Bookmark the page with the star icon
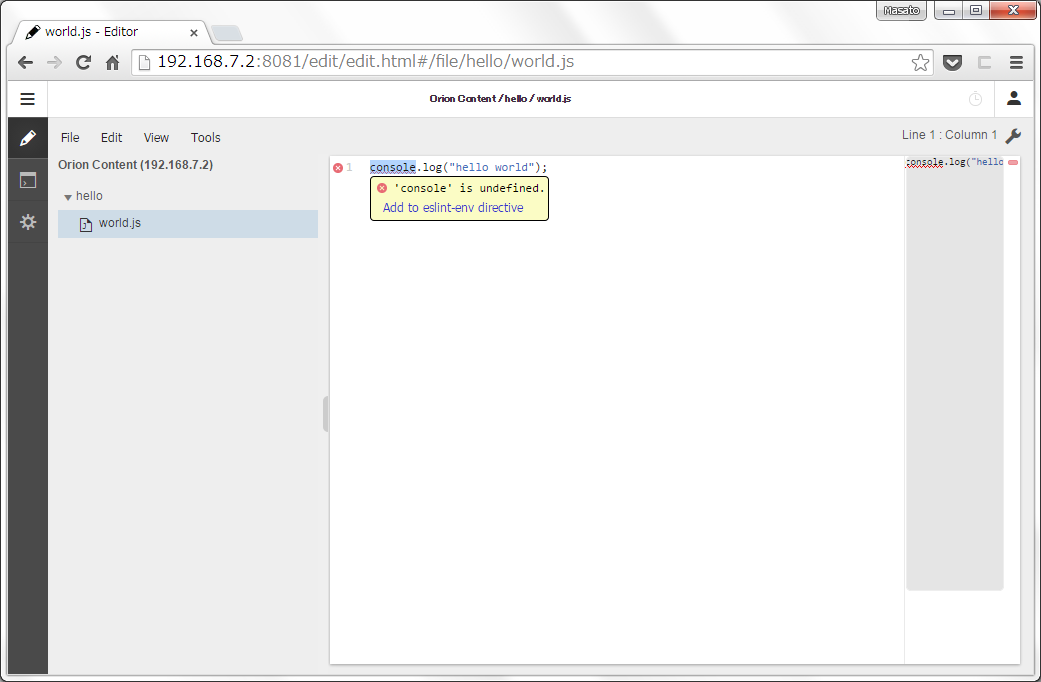 920,62
